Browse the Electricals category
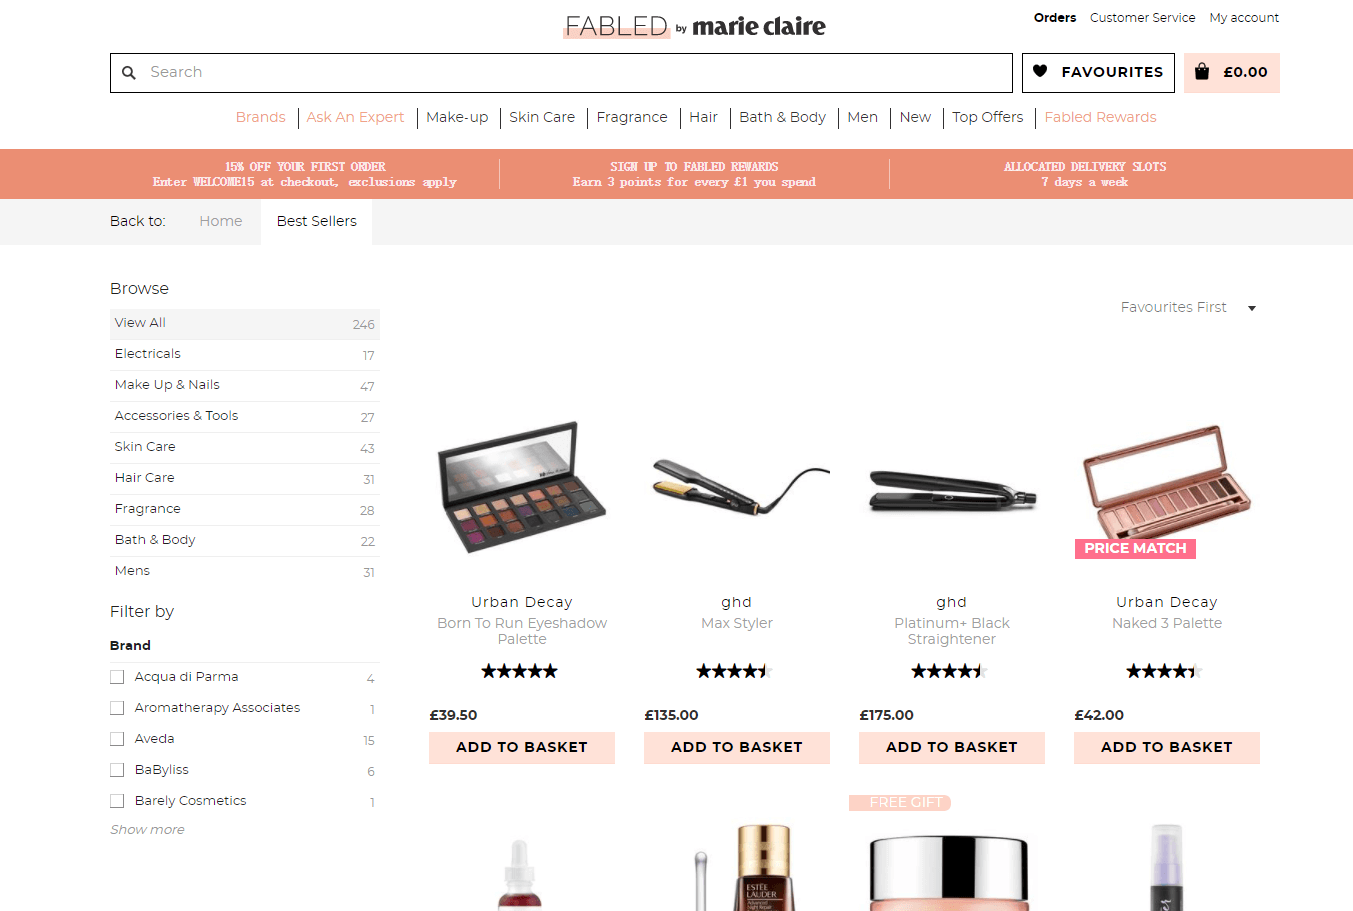The image size is (1353, 911). pyautogui.click(x=245, y=355)
